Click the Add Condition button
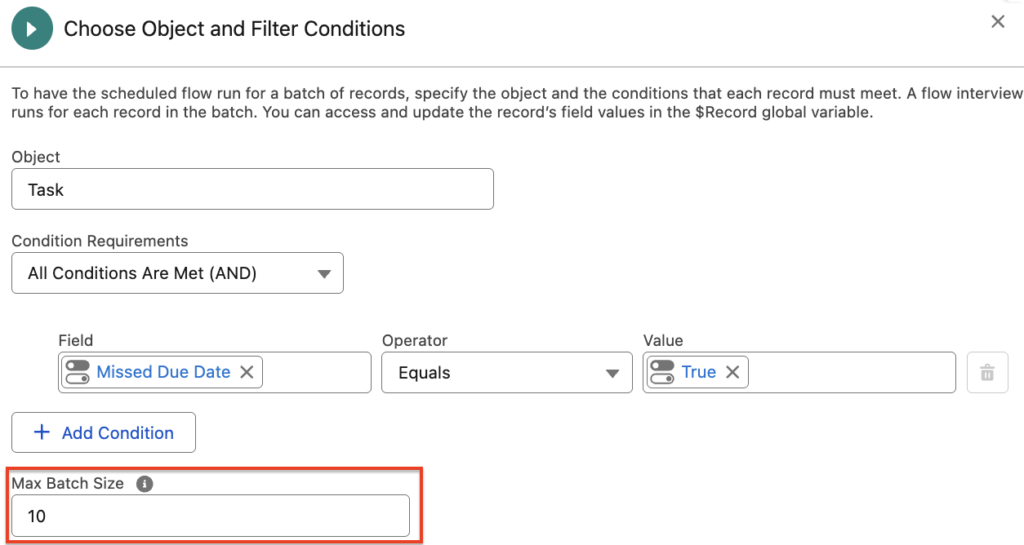Image resolution: width=1024 pixels, height=545 pixels. [x=103, y=433]
